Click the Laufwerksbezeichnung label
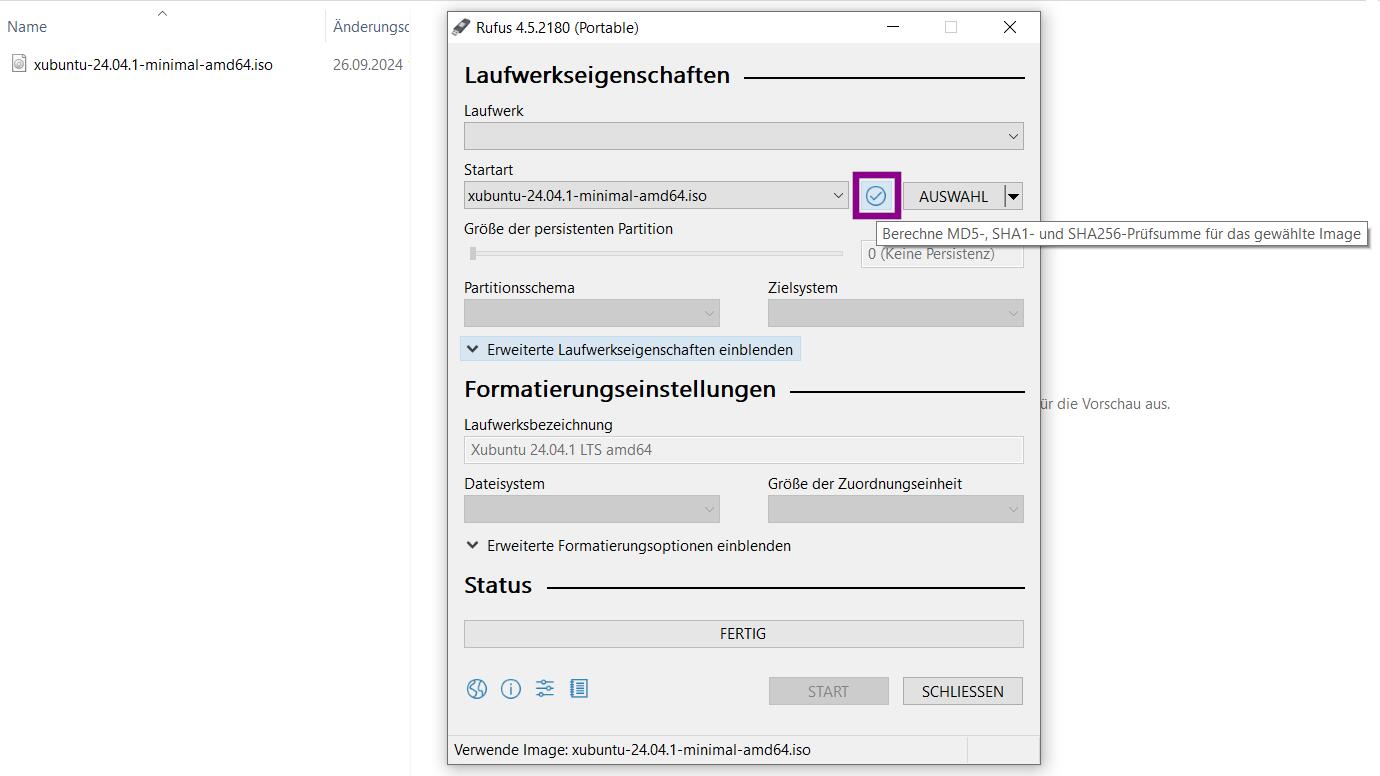This screenshot has width=1380, height=776. pos(538,425)
